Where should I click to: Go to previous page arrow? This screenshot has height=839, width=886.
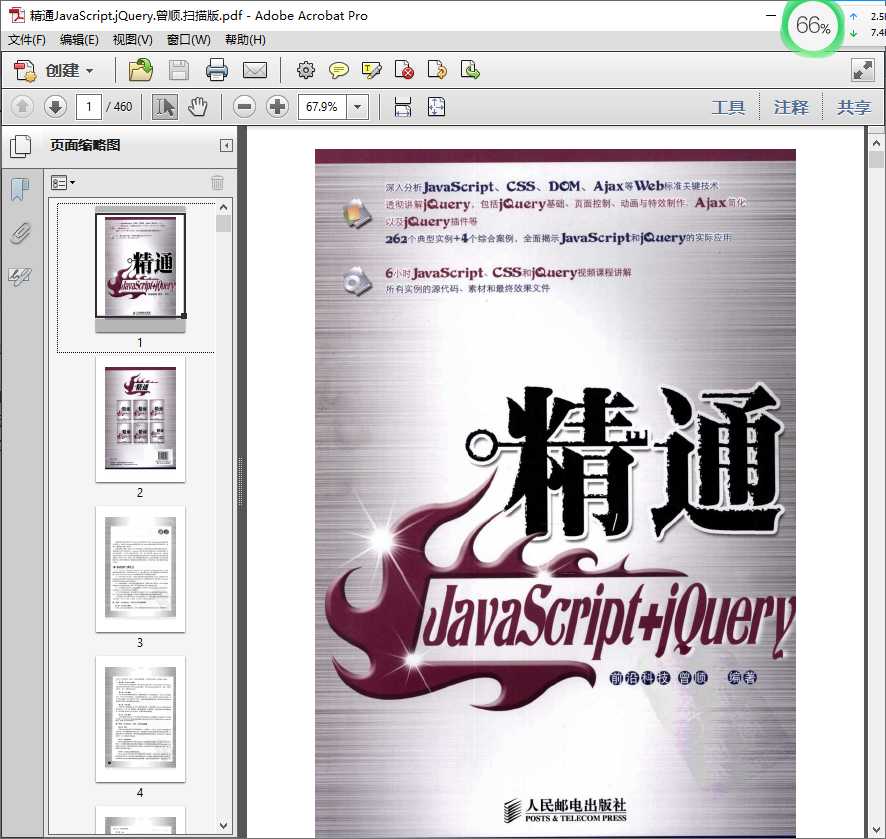coord(22,106)
